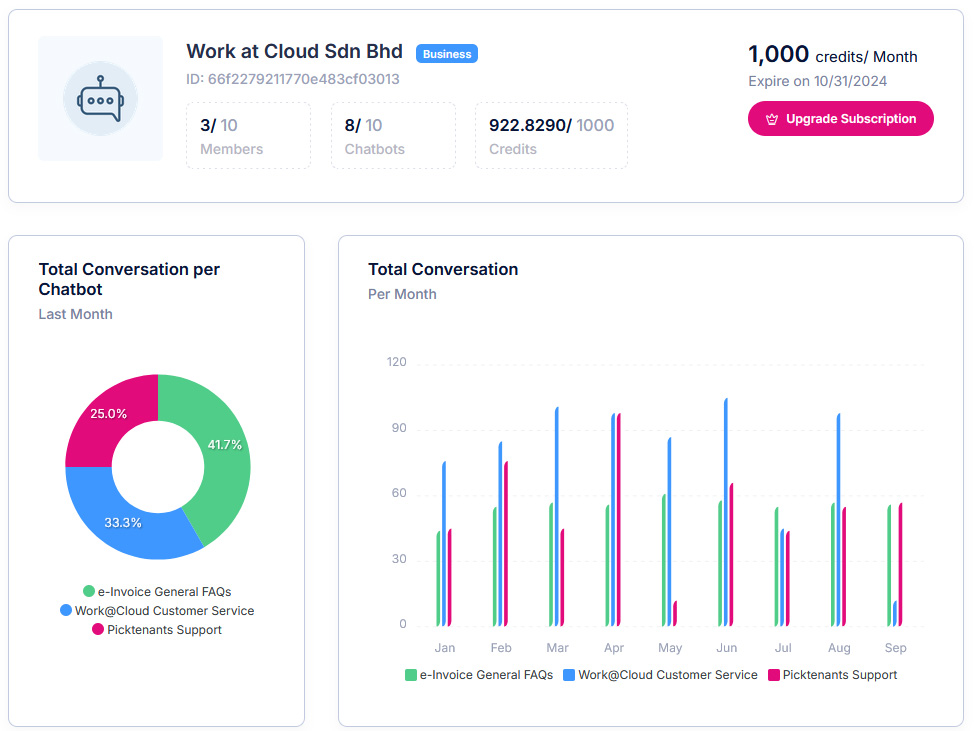Select the Credits usage card
Viewport: 974px width, 731px height.
coord(552,135)
